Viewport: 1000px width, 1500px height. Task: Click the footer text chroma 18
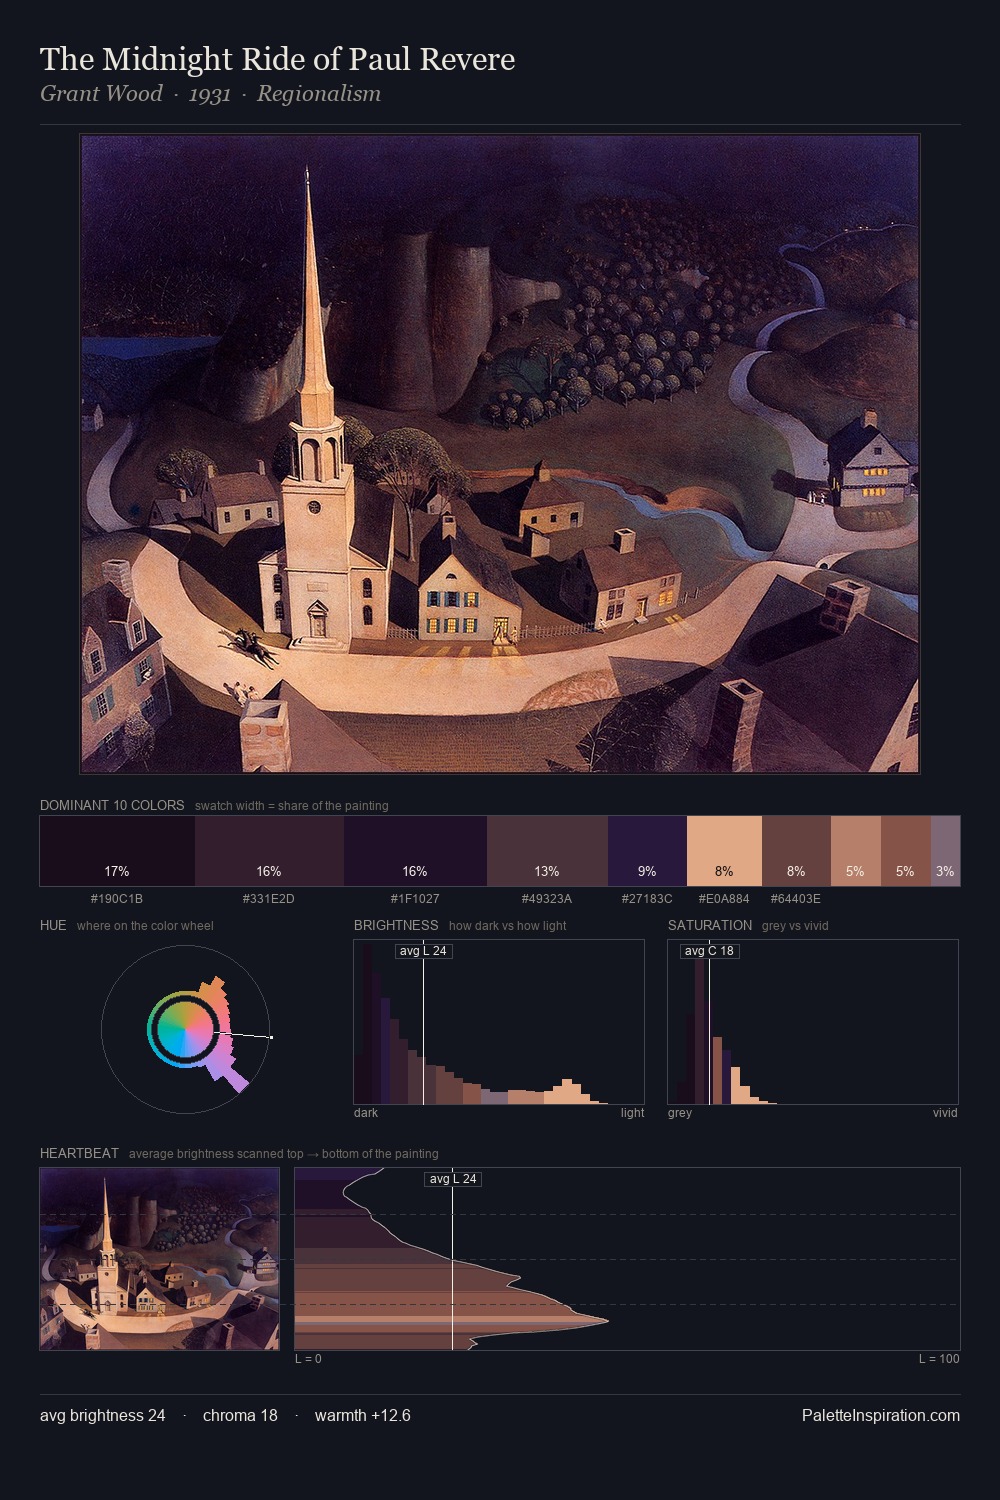pos(240,1415)
